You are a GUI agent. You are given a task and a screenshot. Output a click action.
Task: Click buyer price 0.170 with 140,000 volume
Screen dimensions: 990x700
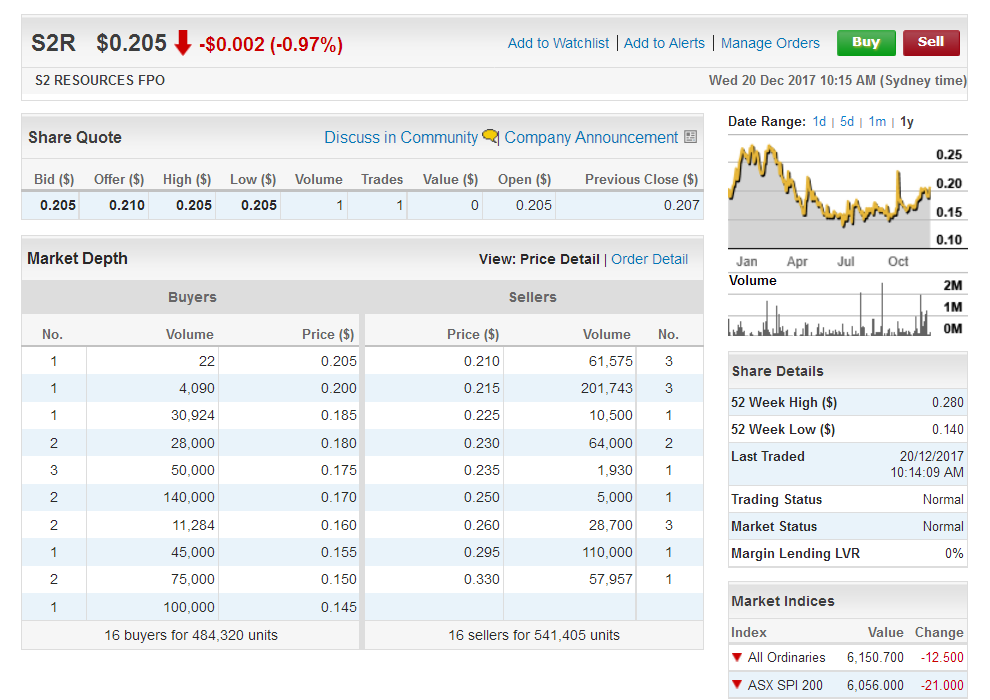tap(338, 497)
